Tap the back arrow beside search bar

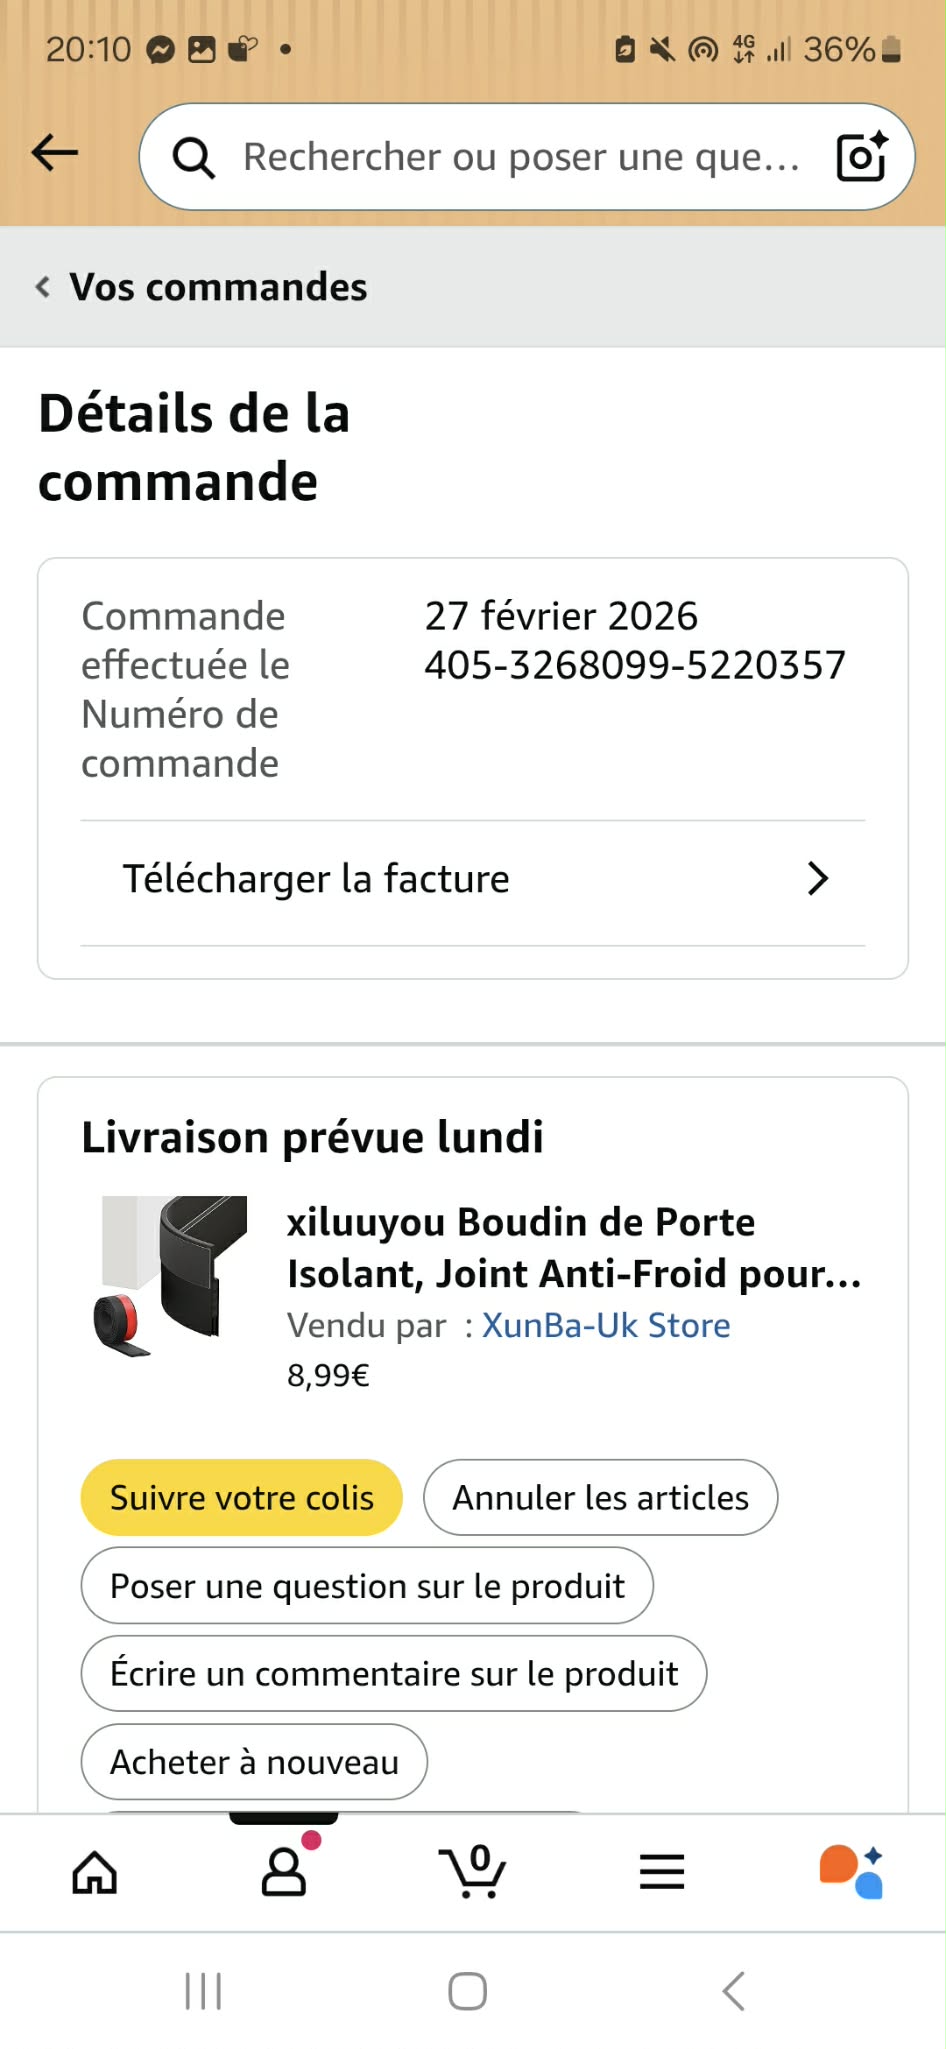[x=55, y=153]
